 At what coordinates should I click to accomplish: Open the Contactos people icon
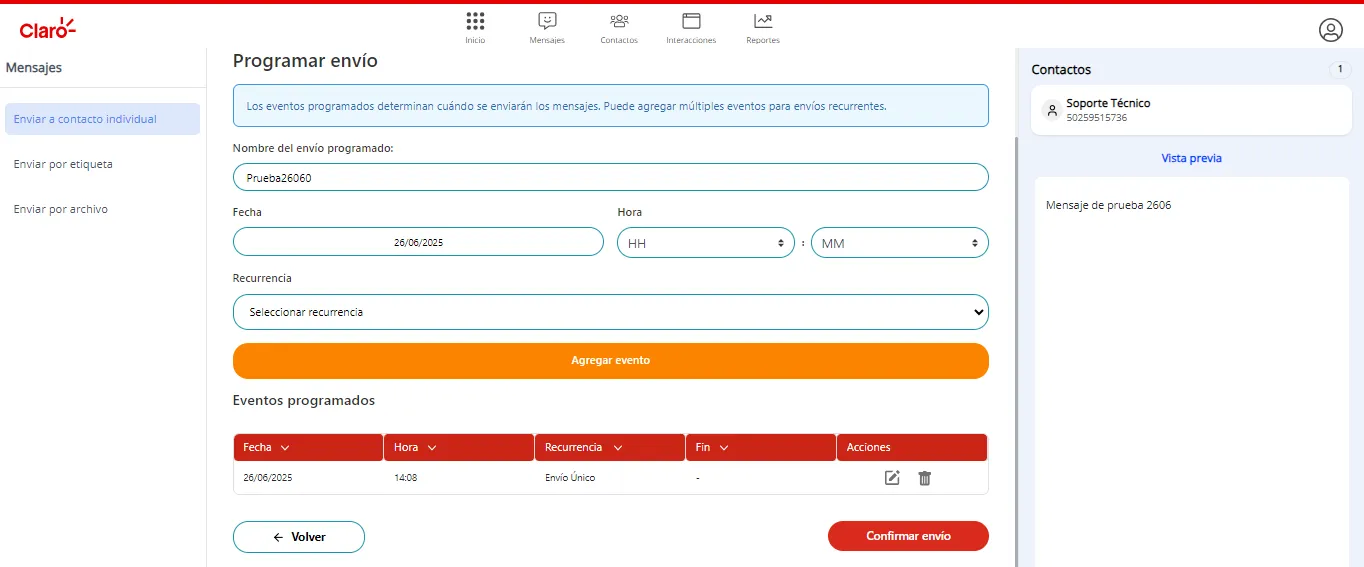(619, 21)
